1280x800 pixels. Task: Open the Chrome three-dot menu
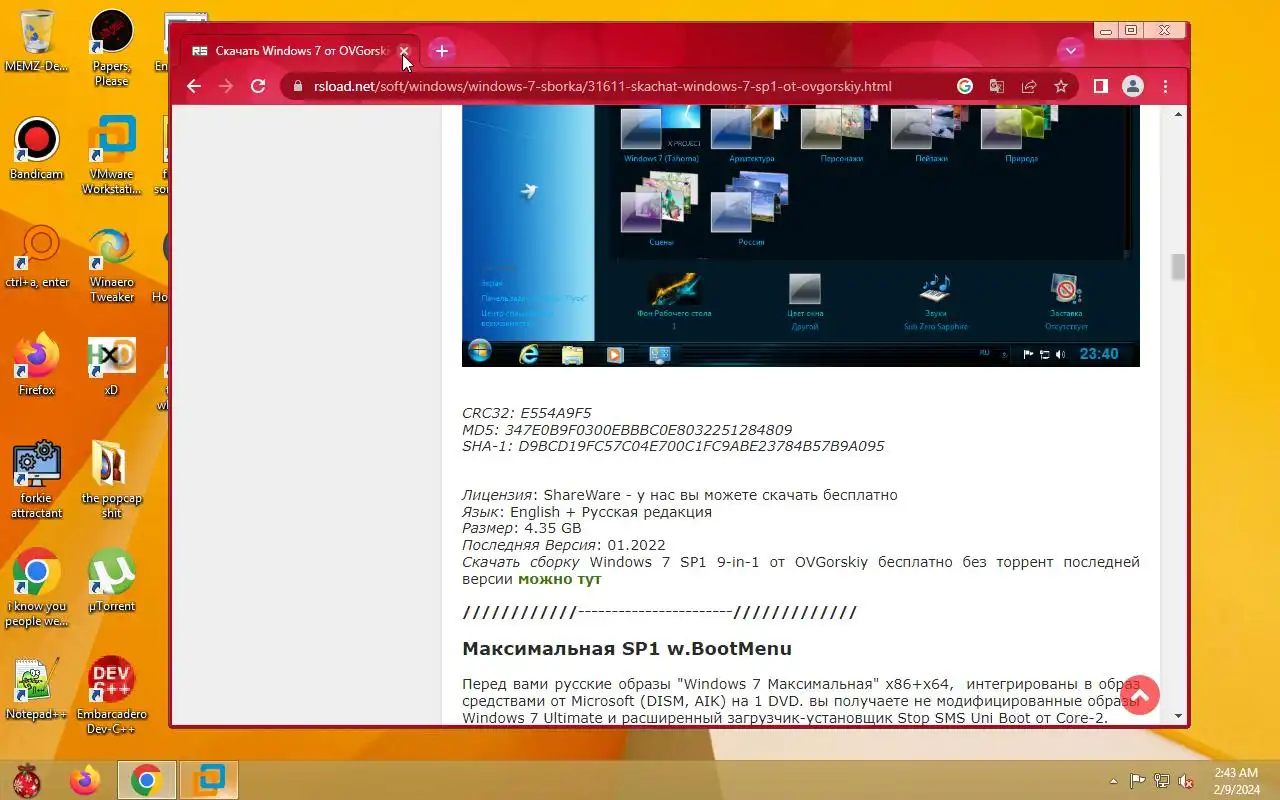pos(1165,86)
